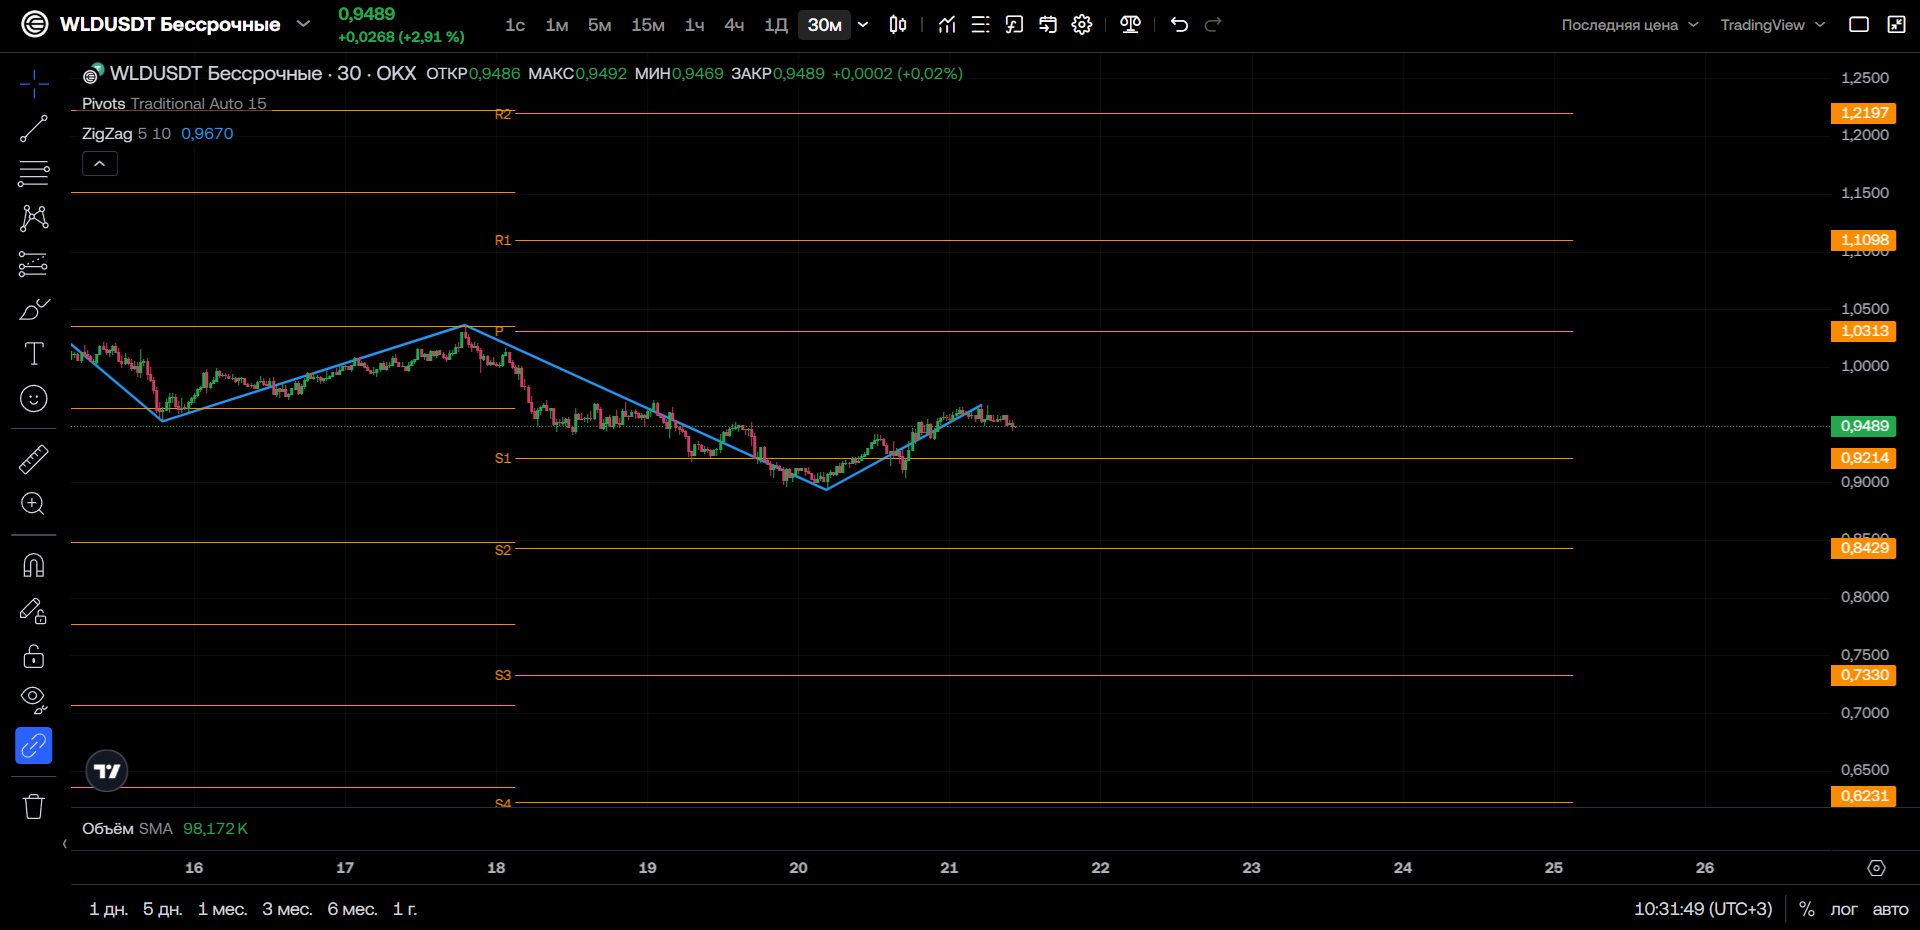
Task: Open the emoji icons tool
Action: pos(34,399)
